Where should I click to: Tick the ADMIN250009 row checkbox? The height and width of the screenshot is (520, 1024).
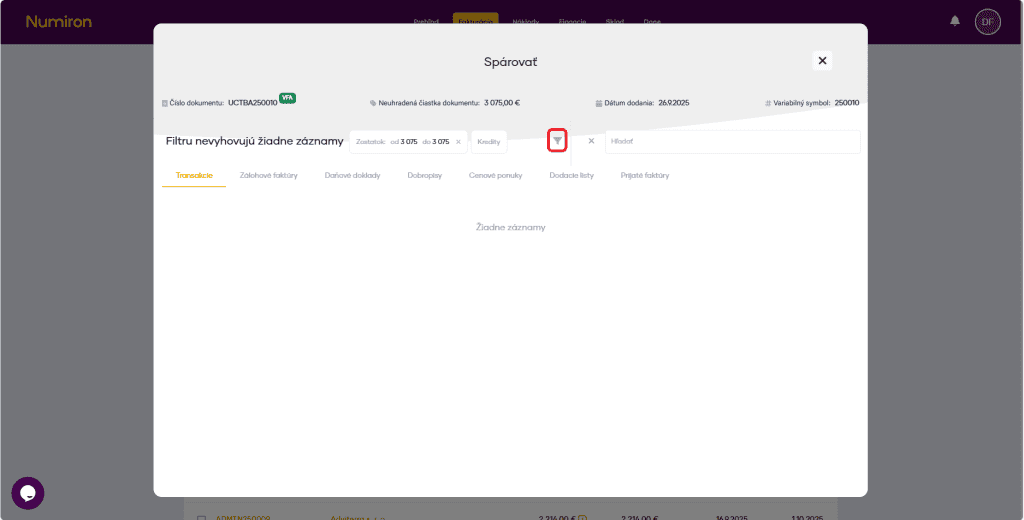pos(201,518)
